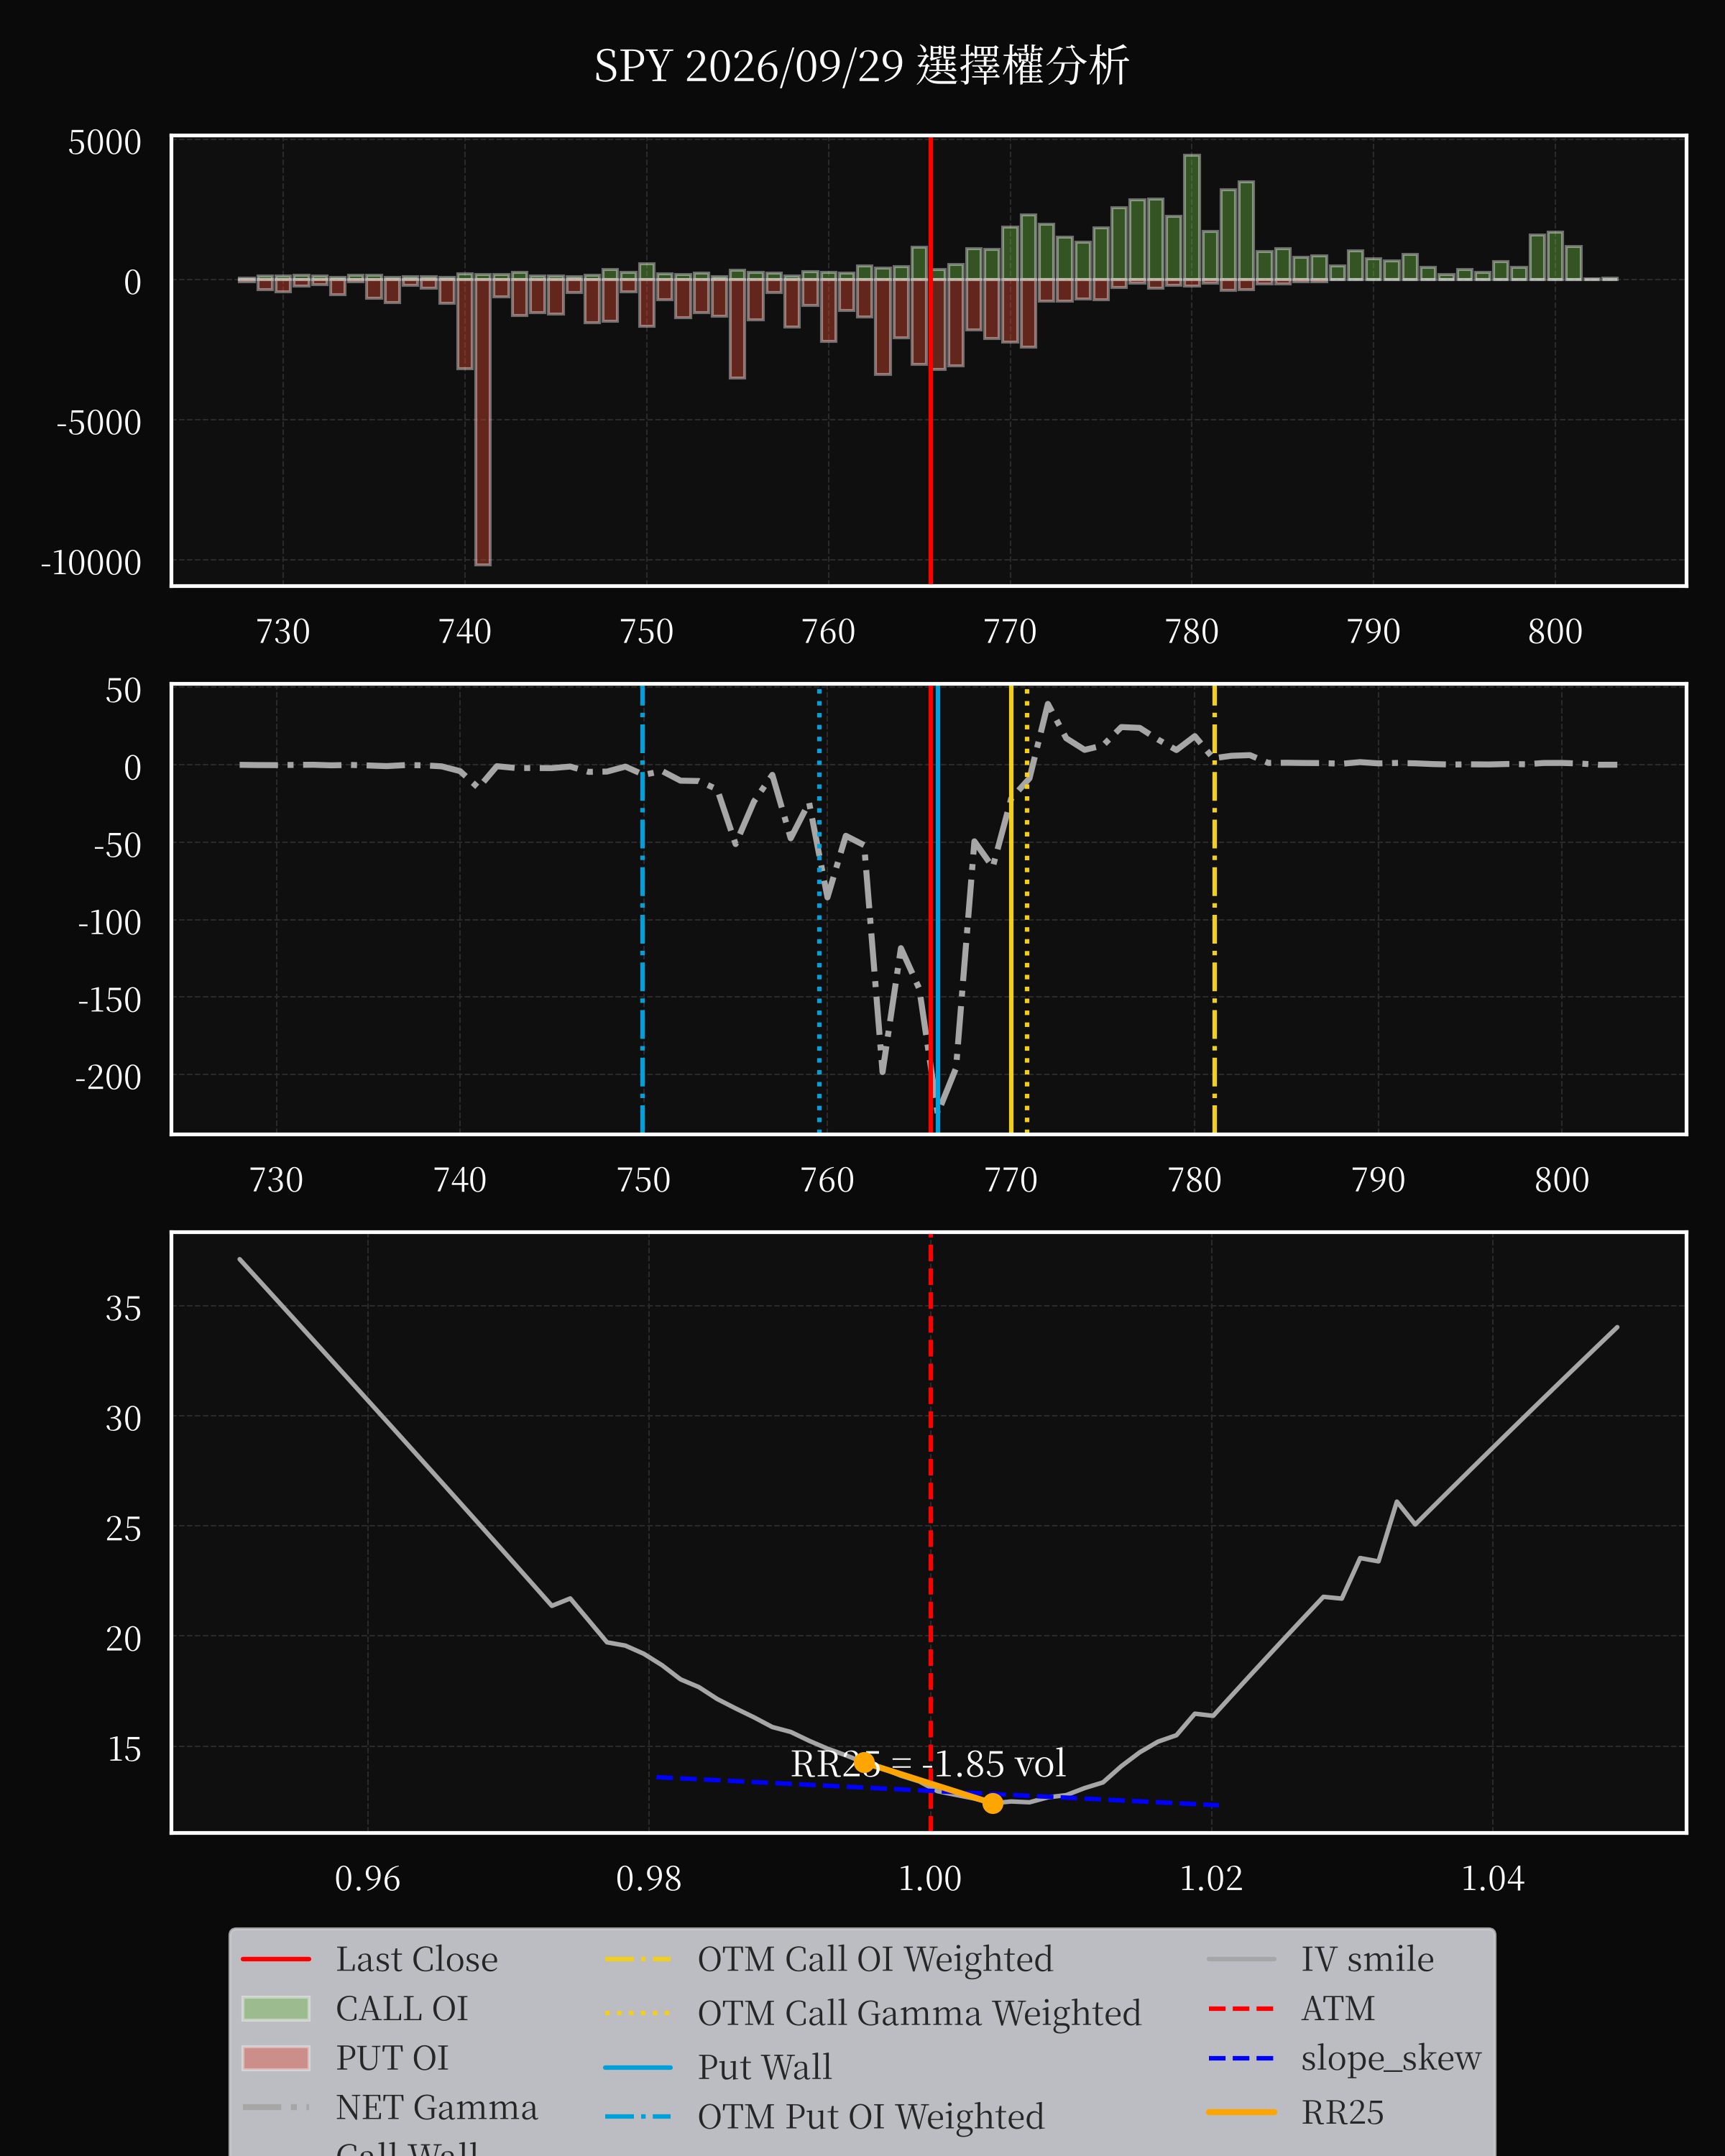The image size is (1725, 2156).
Task: Click the blue dotted line near 760 in gamma chart
Action: tap(819, 908)
